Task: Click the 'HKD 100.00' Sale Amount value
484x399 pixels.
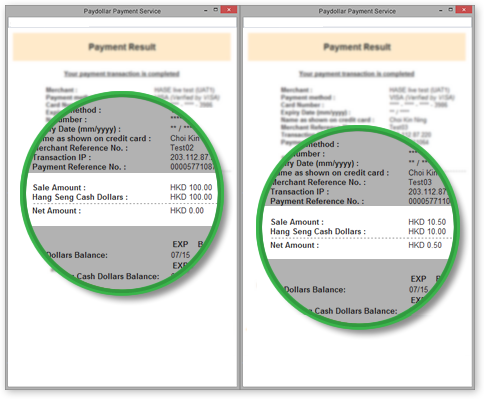Action: click(x=191, y=187)
